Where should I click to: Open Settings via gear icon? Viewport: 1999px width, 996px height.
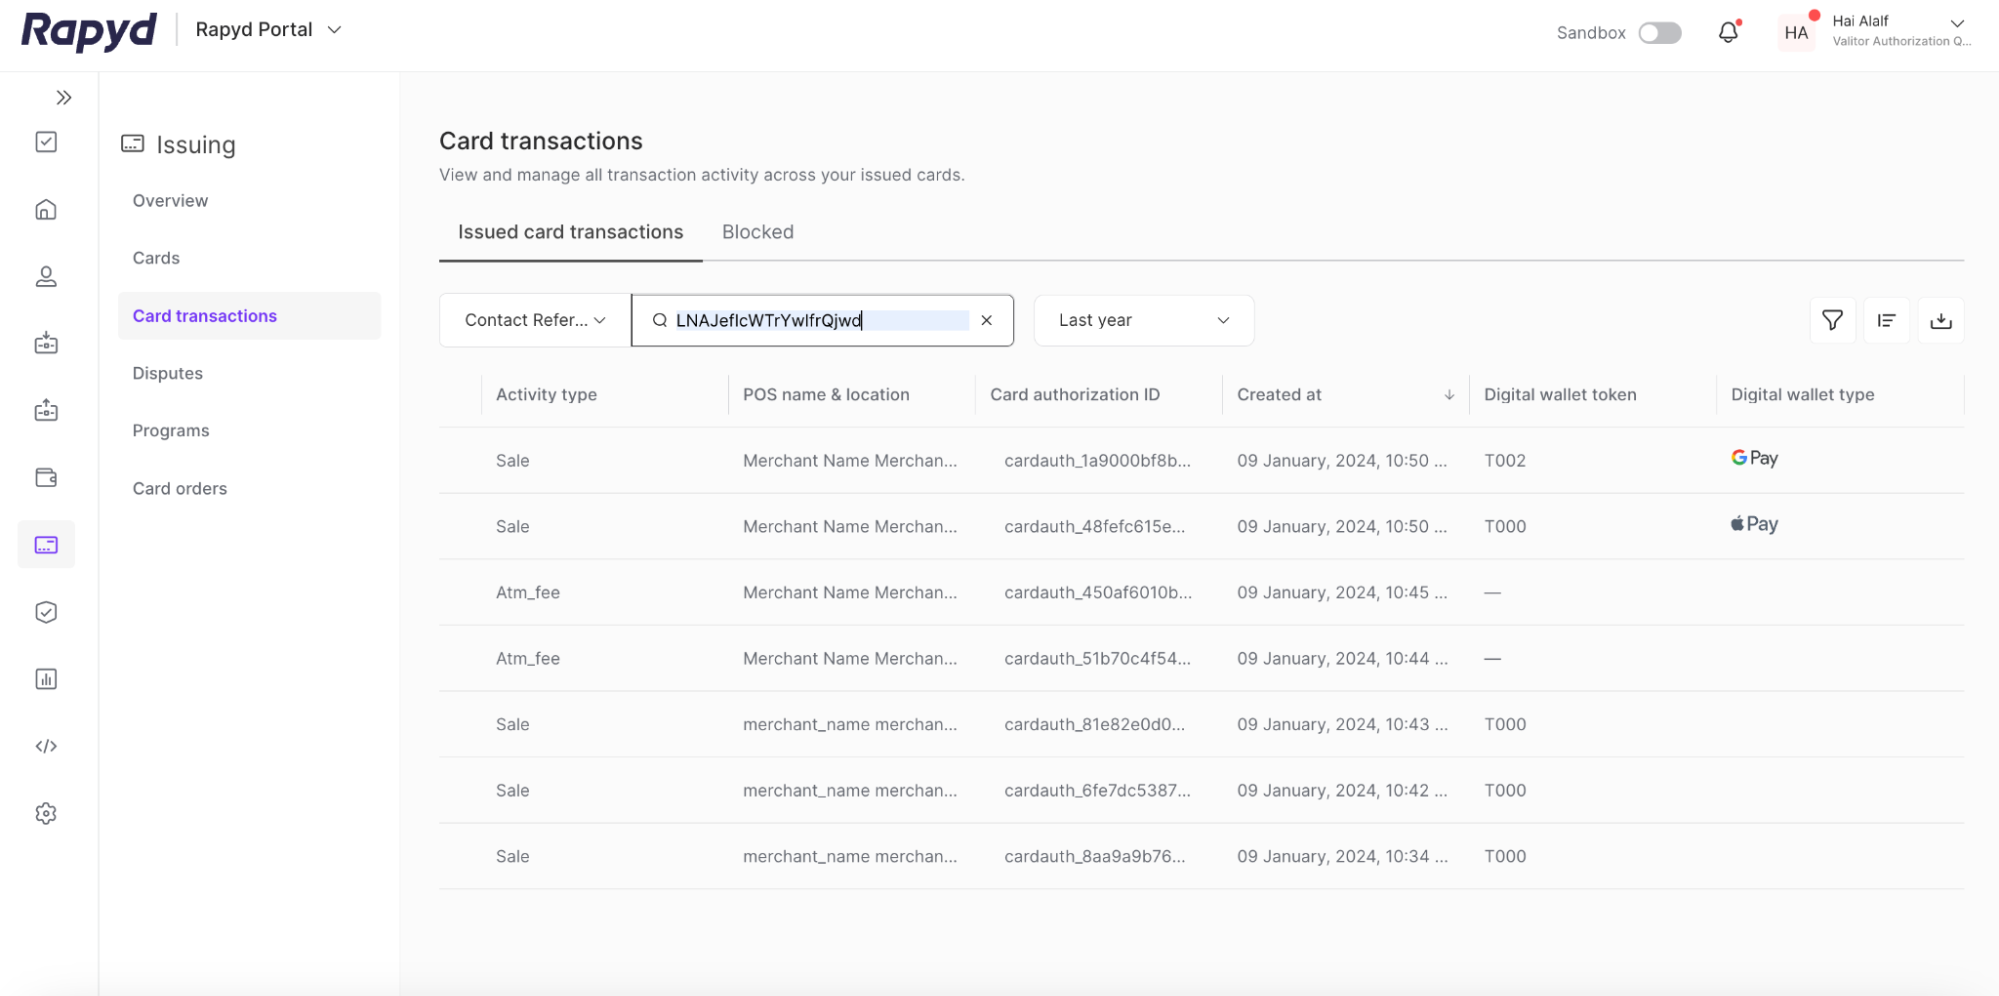pyautogui.click(x=46, y=813)
